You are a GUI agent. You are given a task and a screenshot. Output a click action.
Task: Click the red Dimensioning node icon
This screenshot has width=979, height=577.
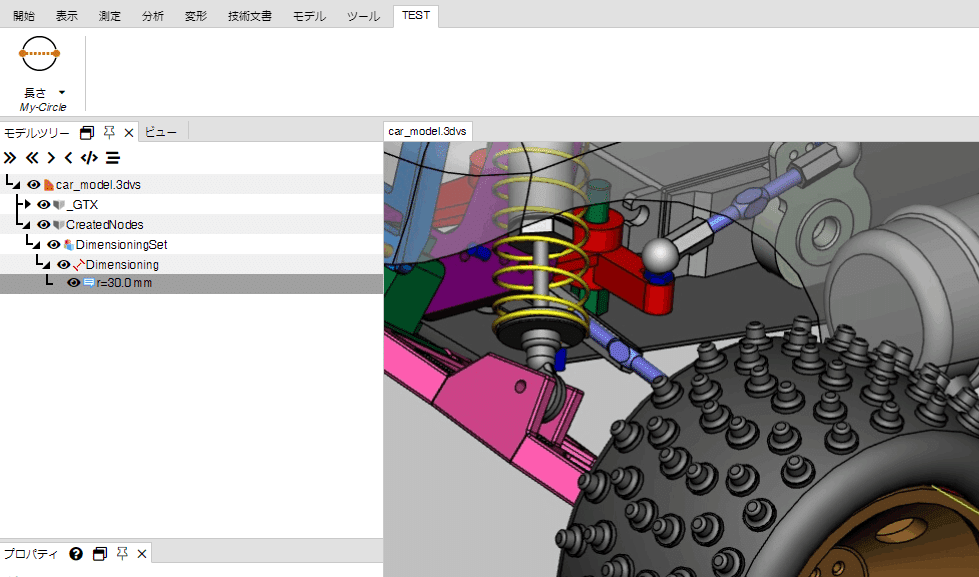79,265
